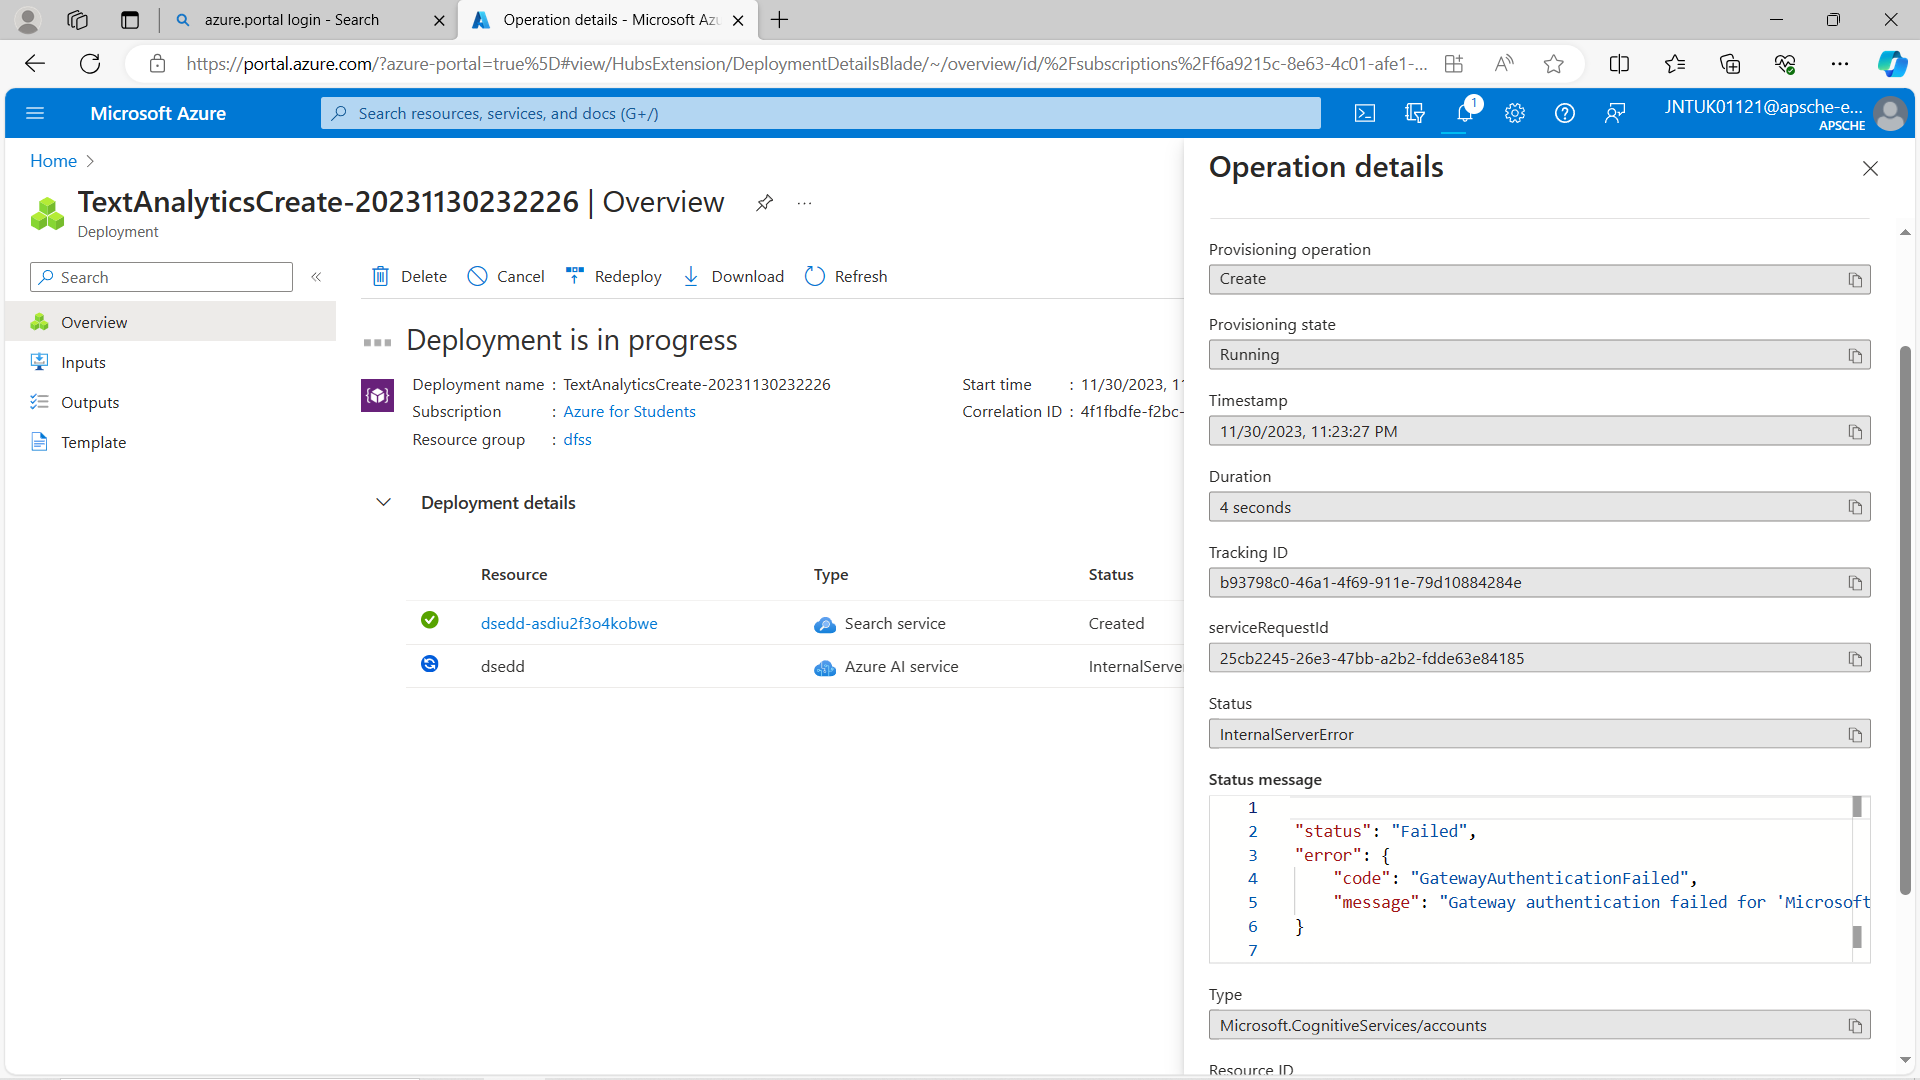The height and width of the screenshot is (1080, 1920).
Task: Go back with the browser back arrow
Action: point(35,64)
